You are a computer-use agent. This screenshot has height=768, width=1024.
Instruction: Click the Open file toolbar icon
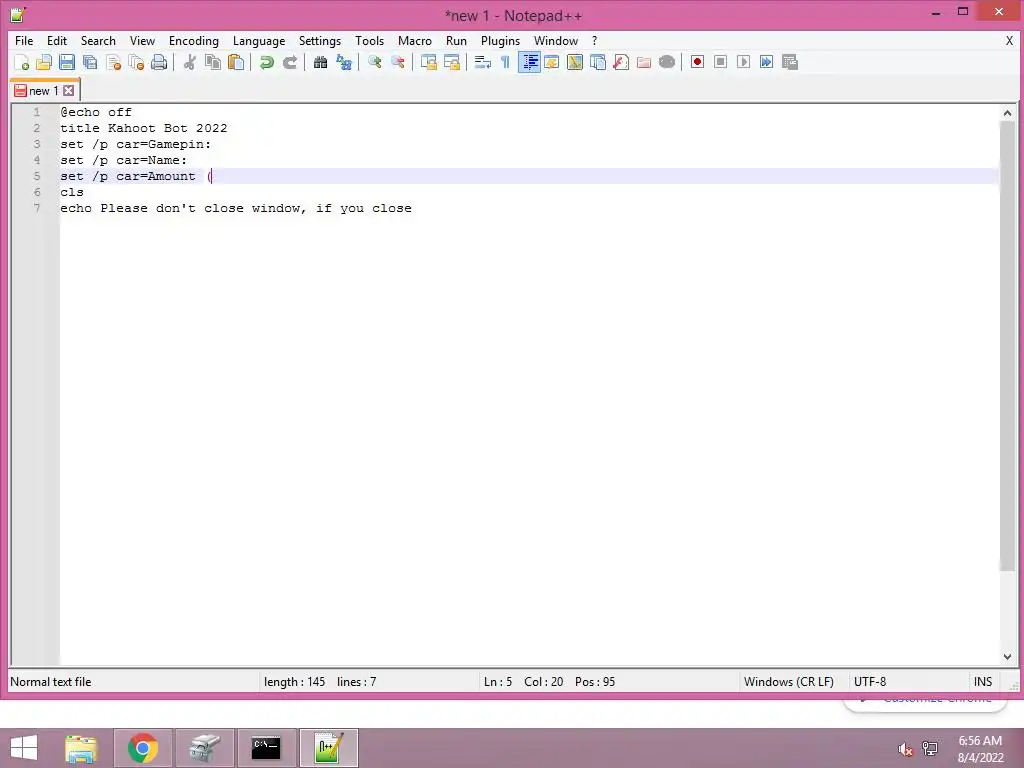click(x=44, y=62)
